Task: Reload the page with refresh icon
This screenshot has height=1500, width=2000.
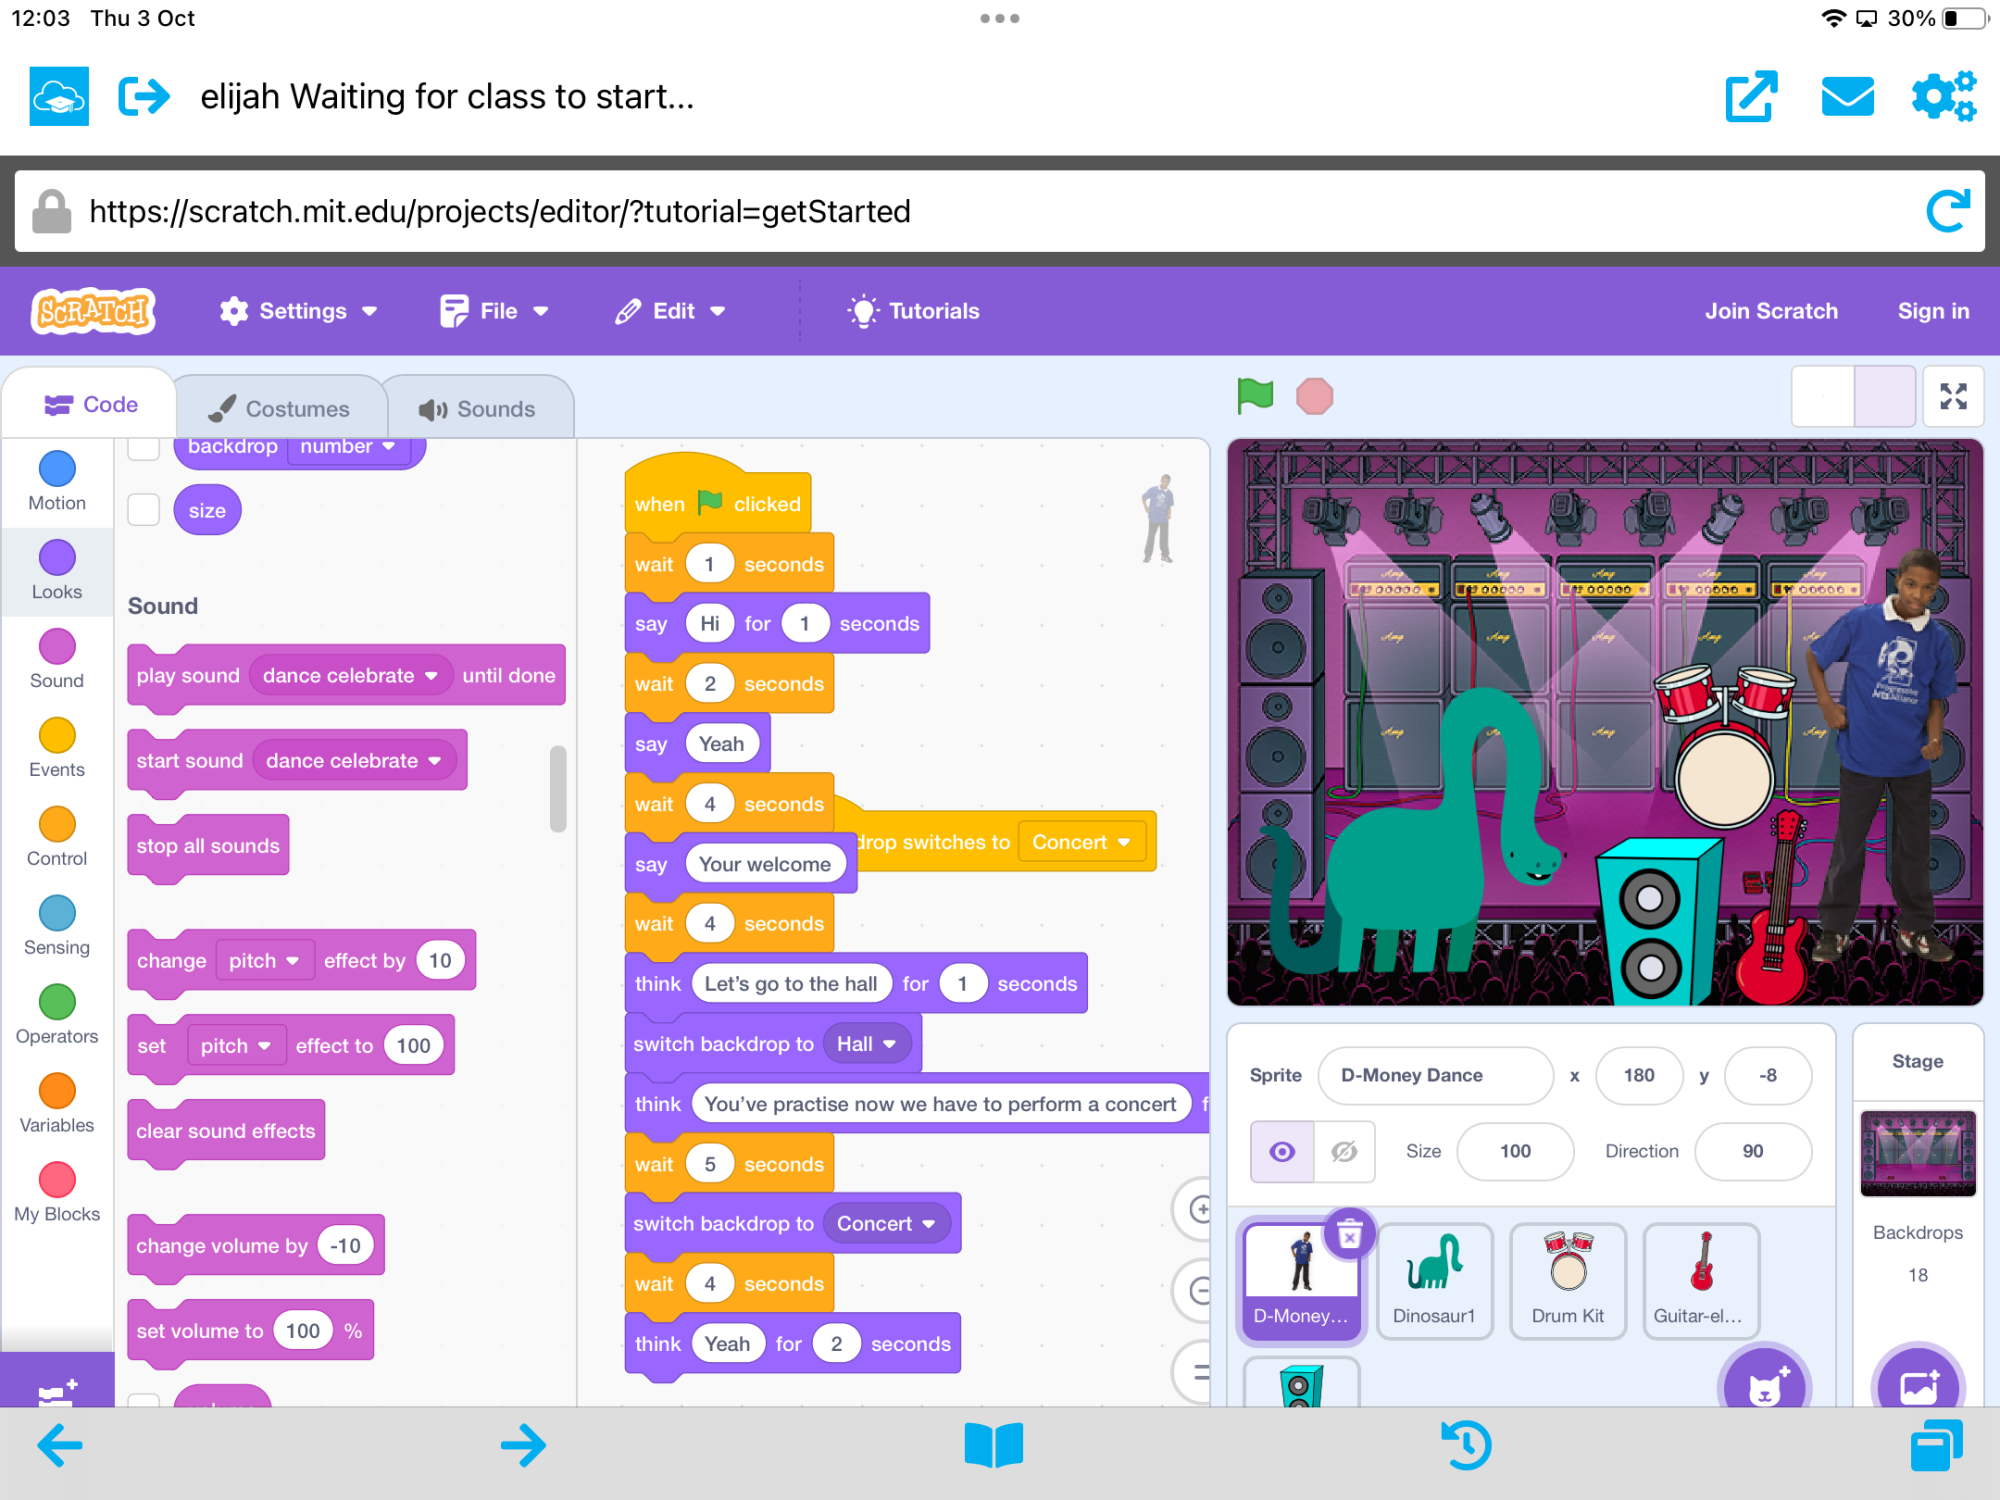Action: click(x=1946, y=211)
